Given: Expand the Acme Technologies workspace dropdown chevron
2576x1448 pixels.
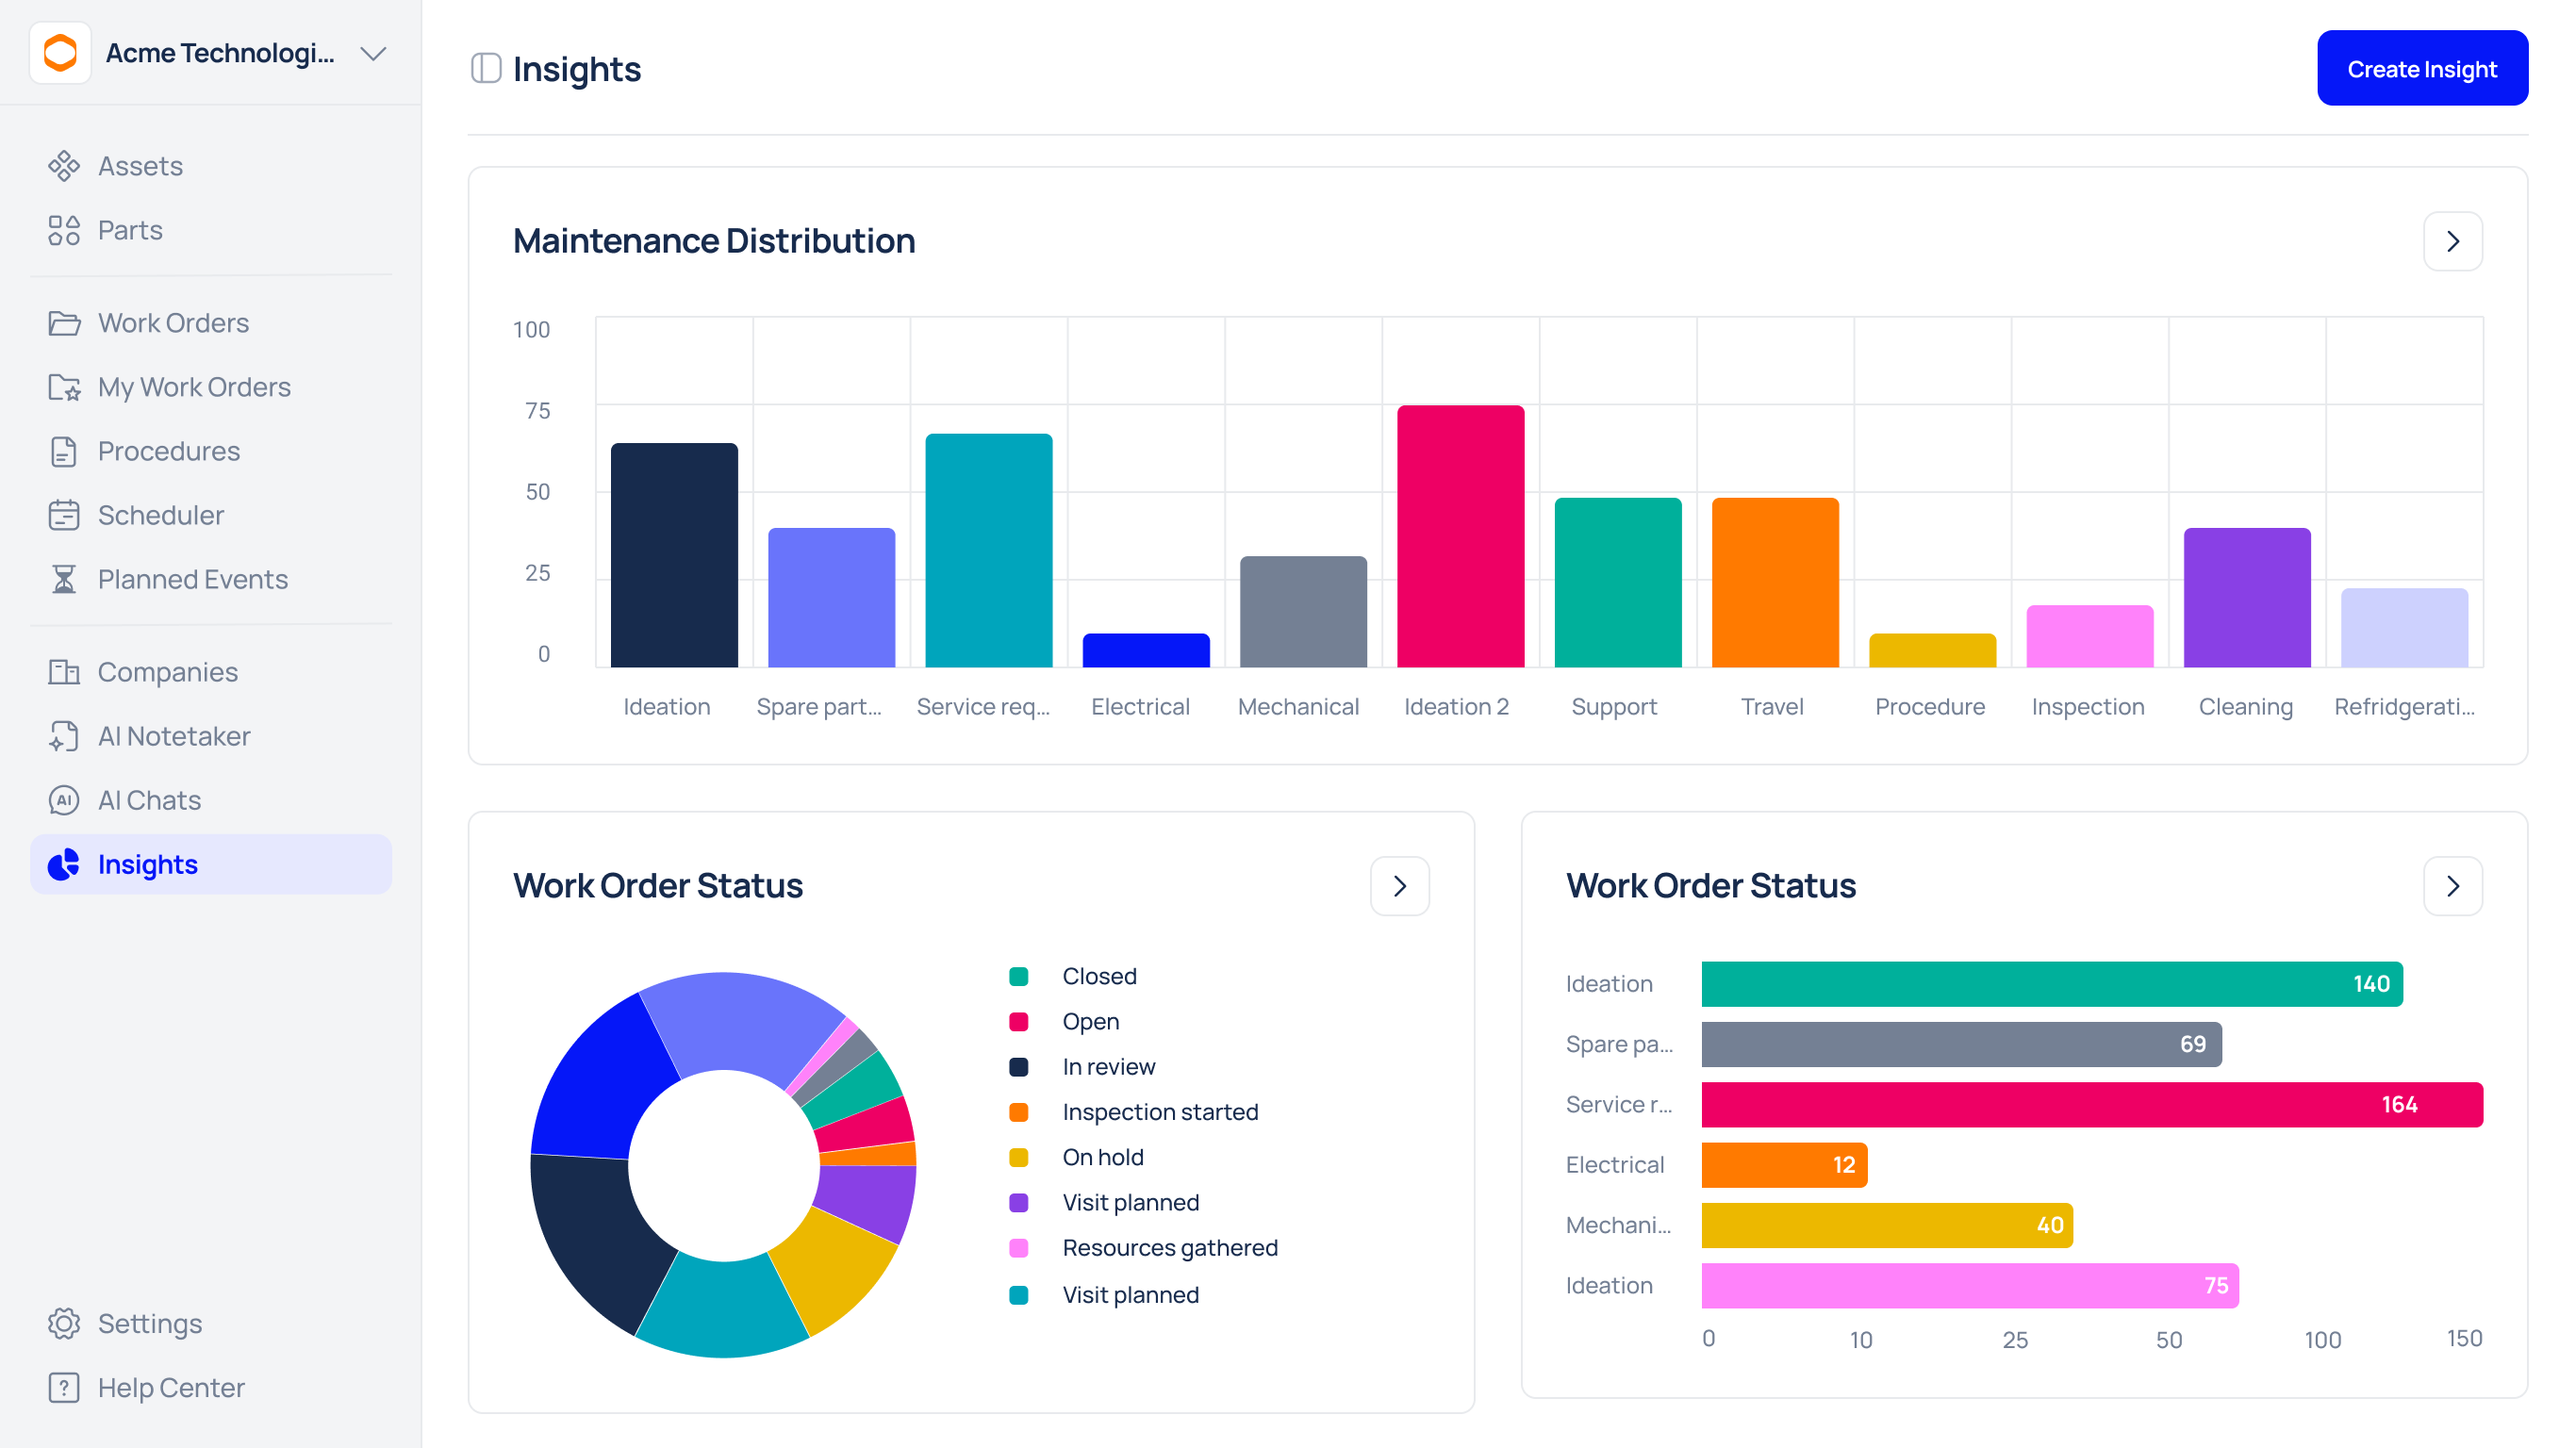Looking at the screenshot, I should pos(373,53).
